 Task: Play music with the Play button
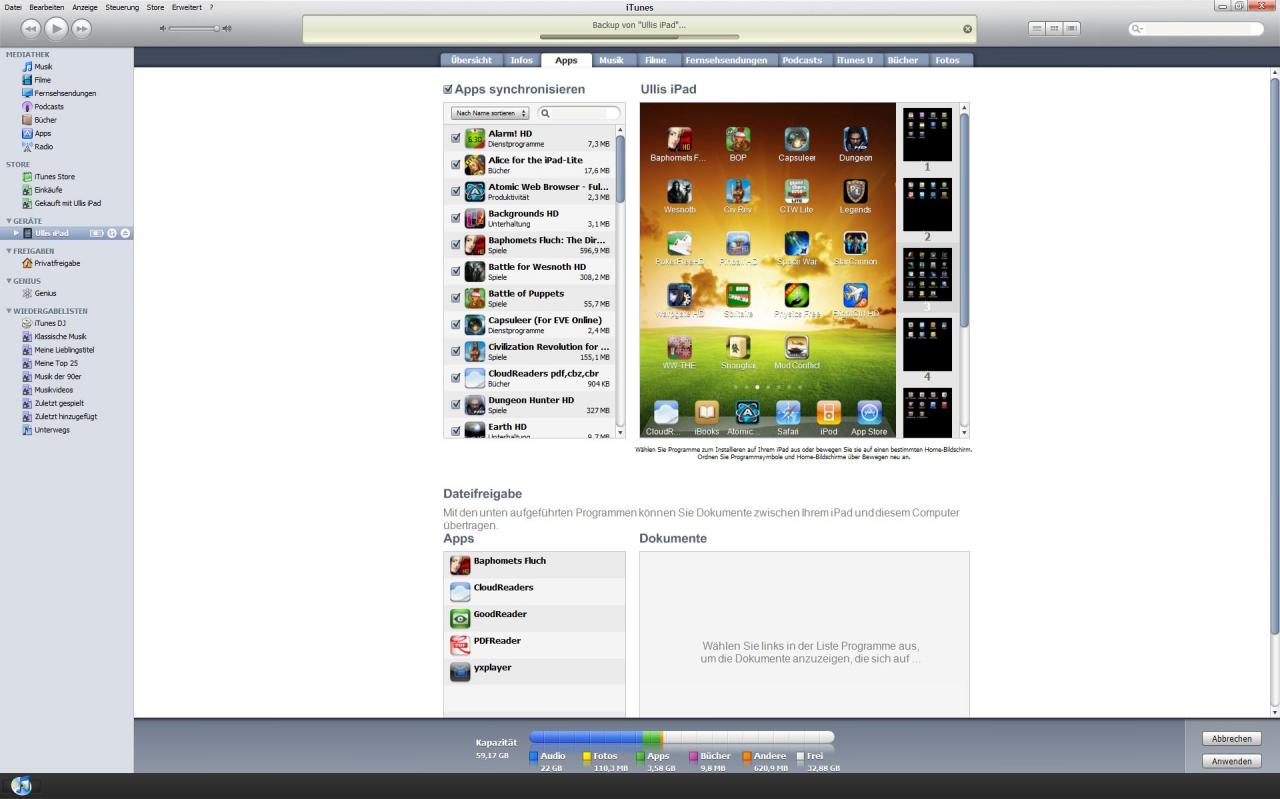click(56, 29)
